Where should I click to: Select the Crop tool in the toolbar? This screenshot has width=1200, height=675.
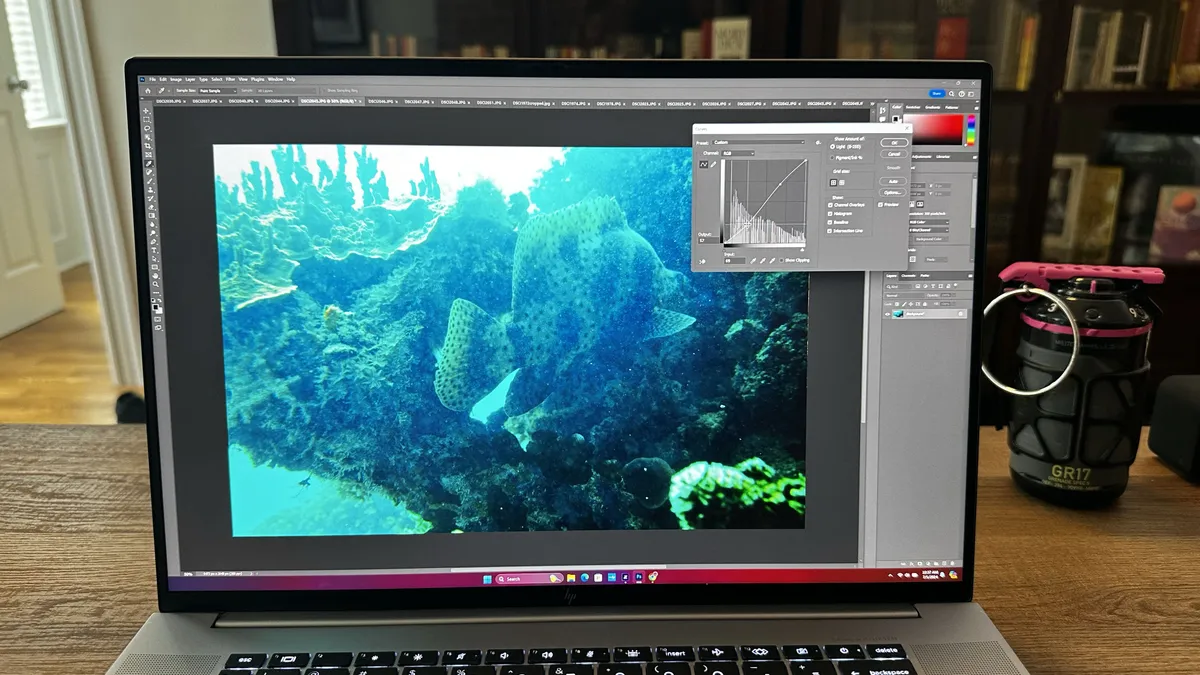(x=146, y=147)
